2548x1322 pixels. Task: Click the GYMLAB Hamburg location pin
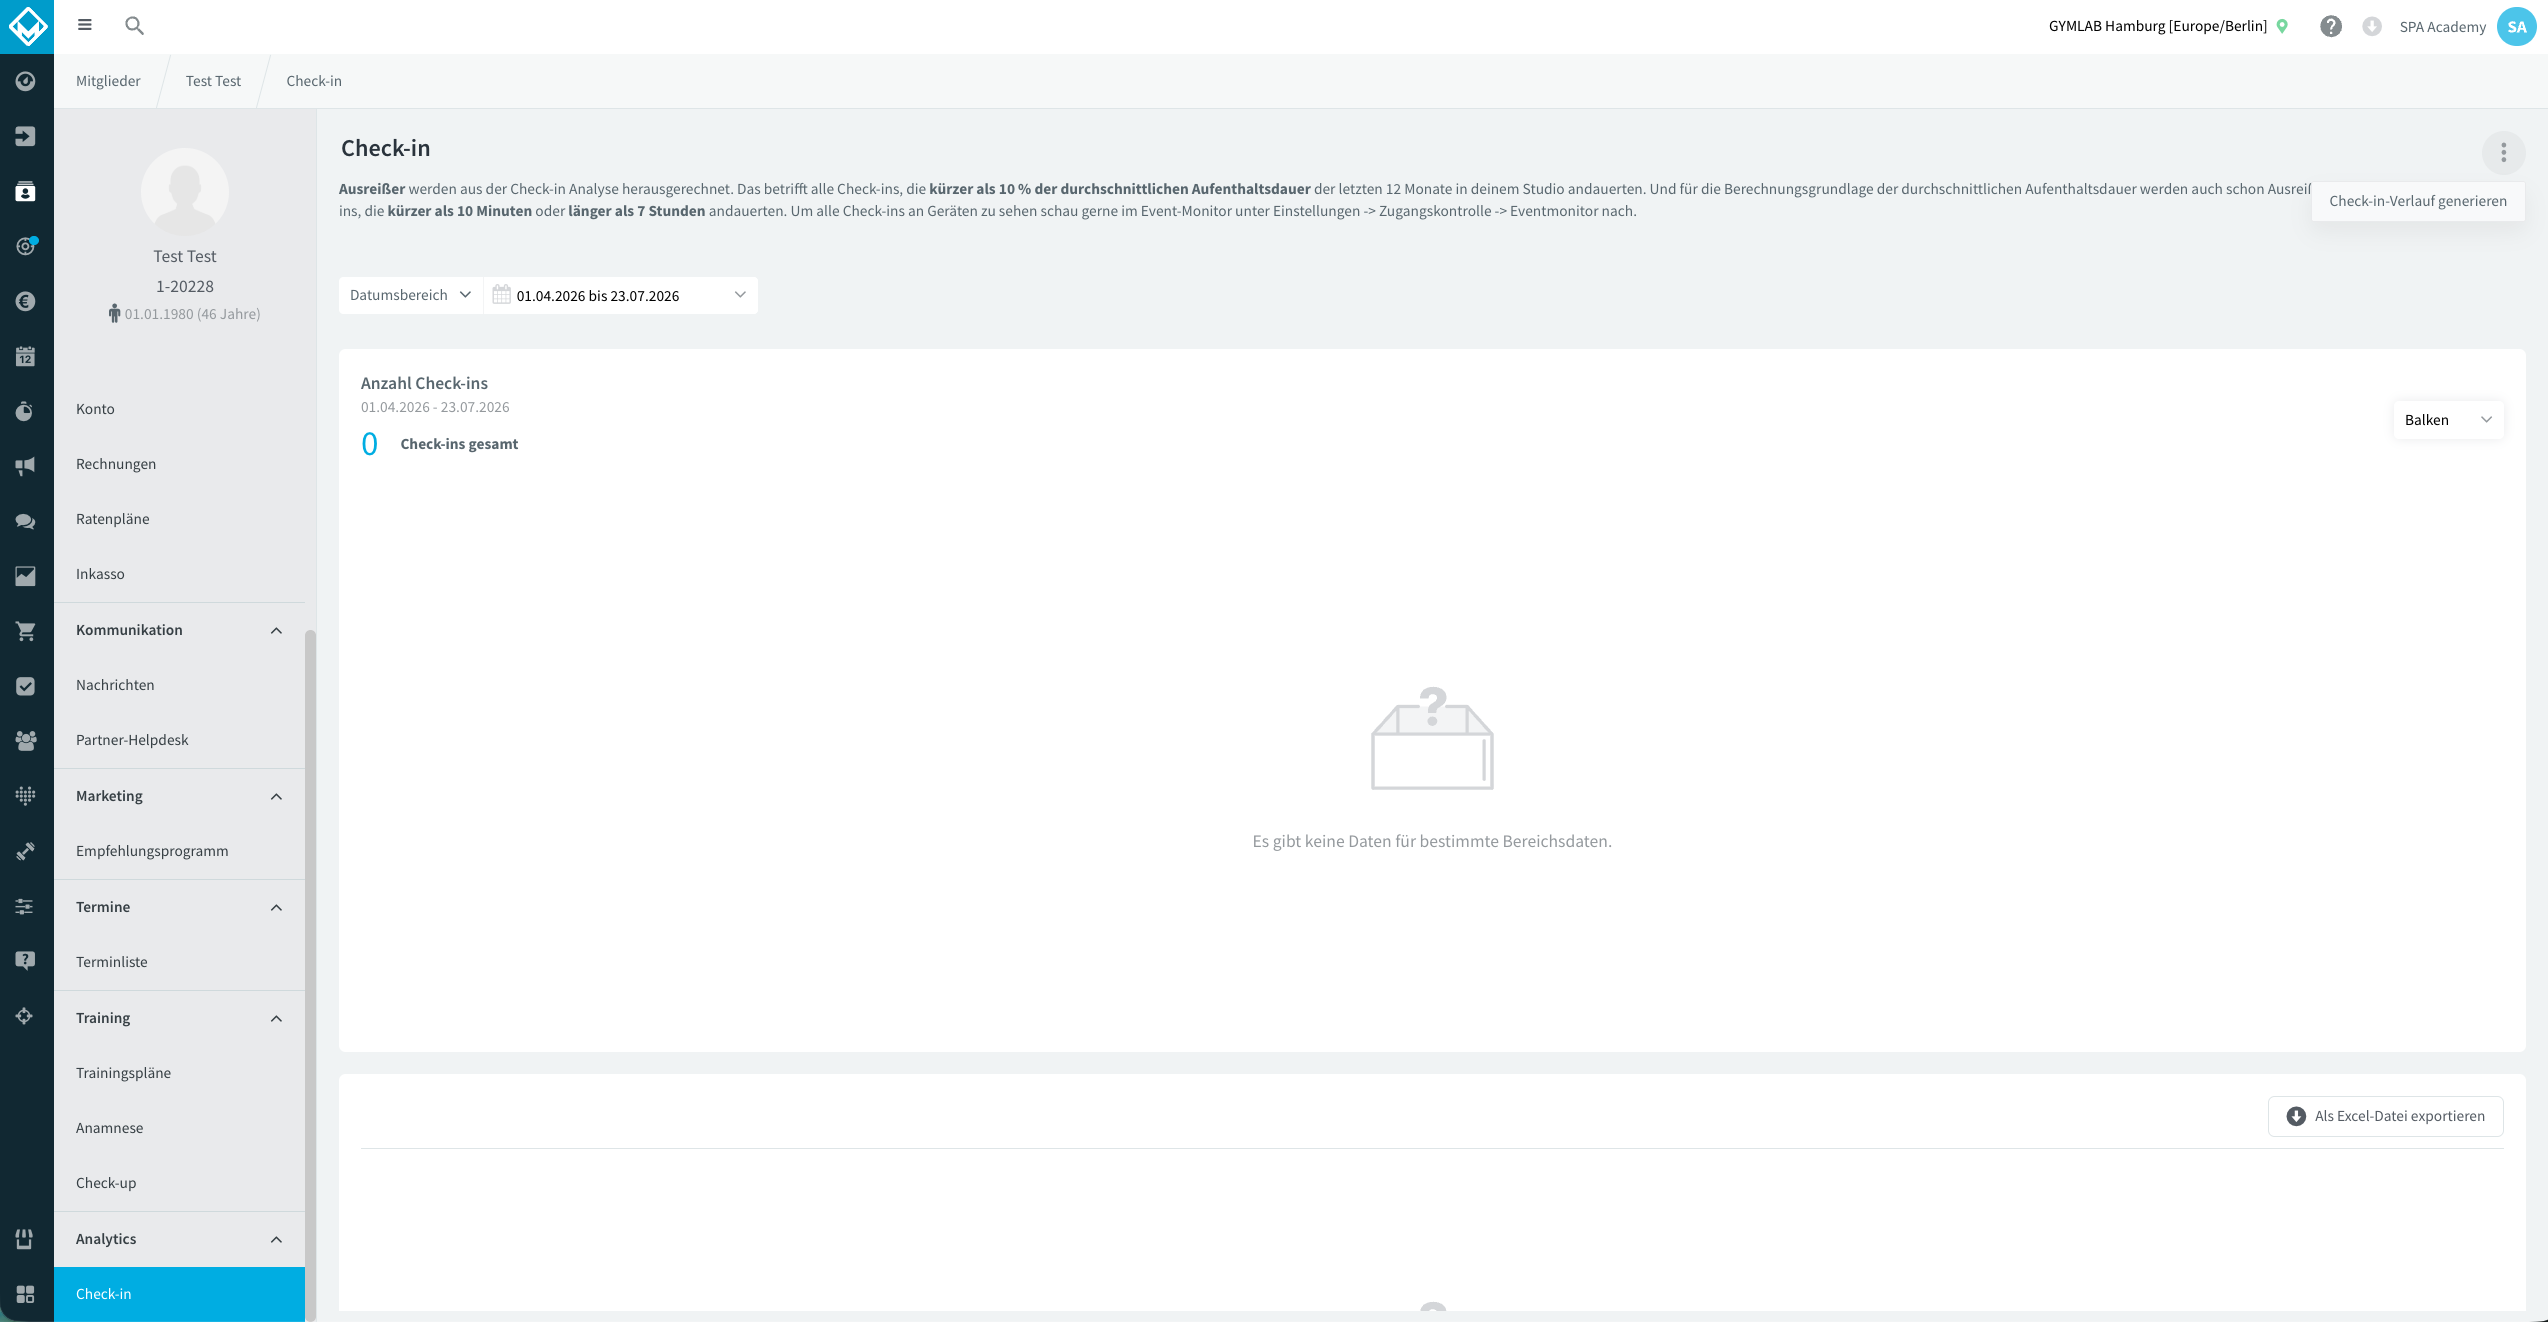2282,26
